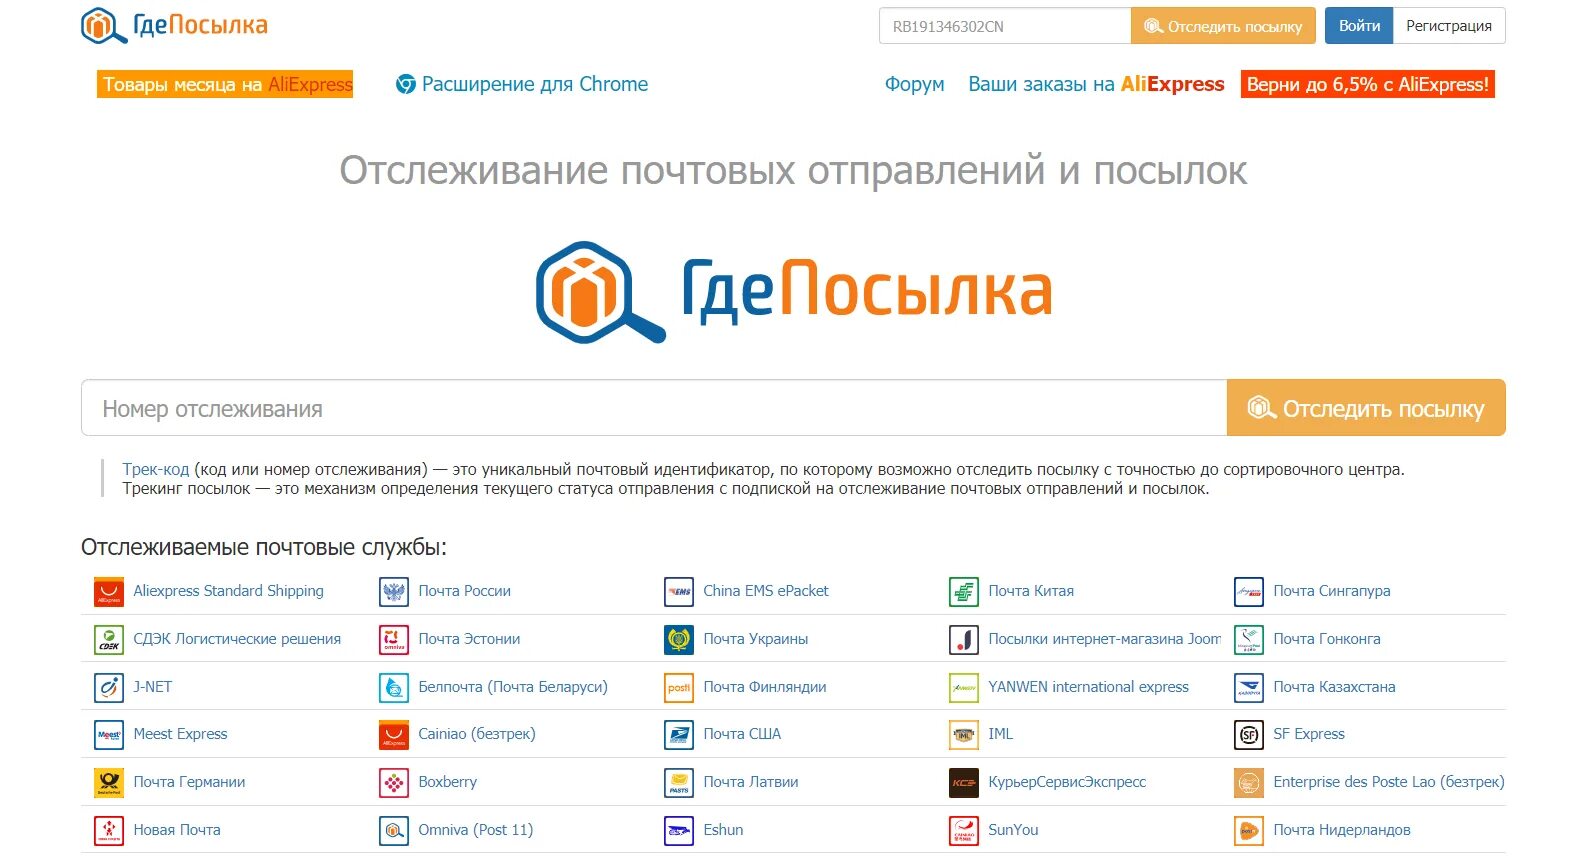Click the Новая Почта red icon
1594x864 pixels.
(109, 831)
